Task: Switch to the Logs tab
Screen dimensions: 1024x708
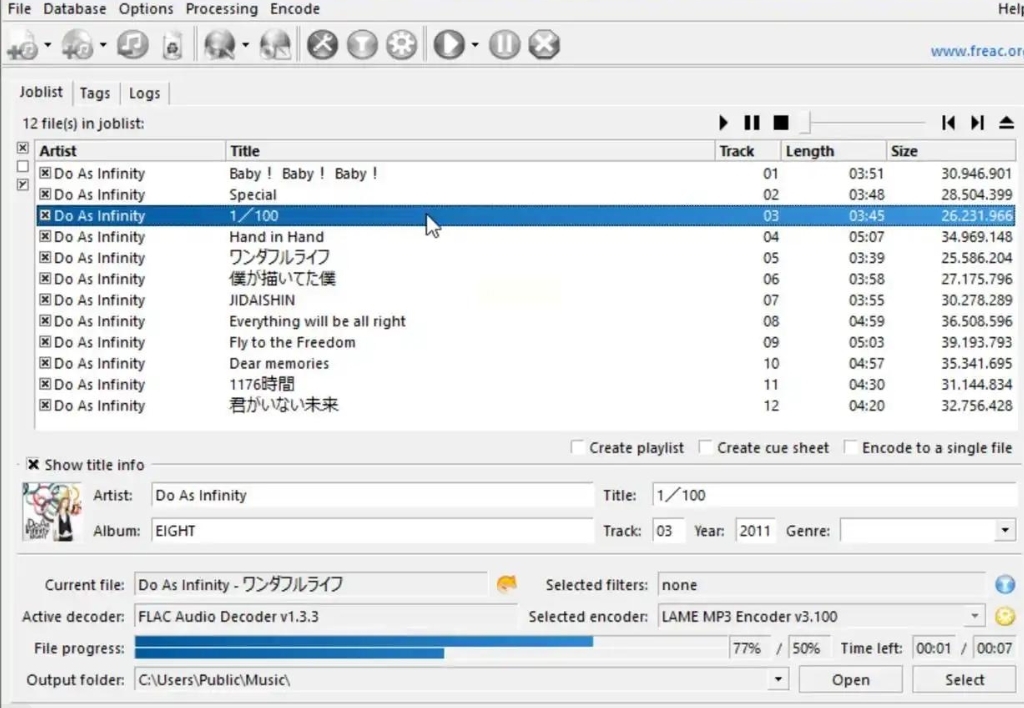Action: click(144, 93)
